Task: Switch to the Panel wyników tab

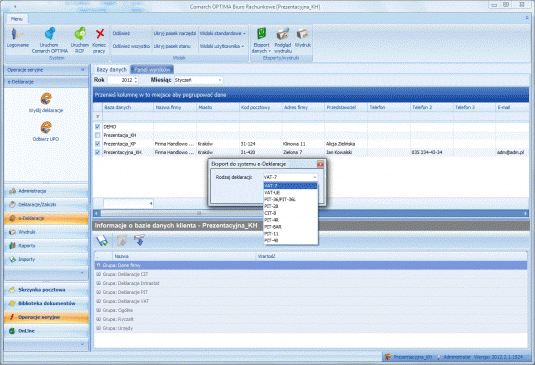Action: [152, 70]
